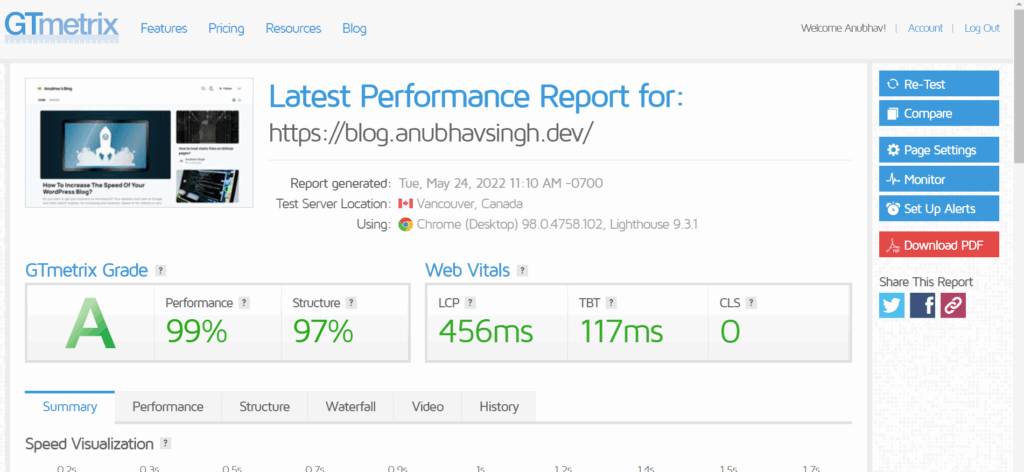This screenshot has width=1024, height=472.
Task: Open help icon next to Performance score
Action: [244, 303]
